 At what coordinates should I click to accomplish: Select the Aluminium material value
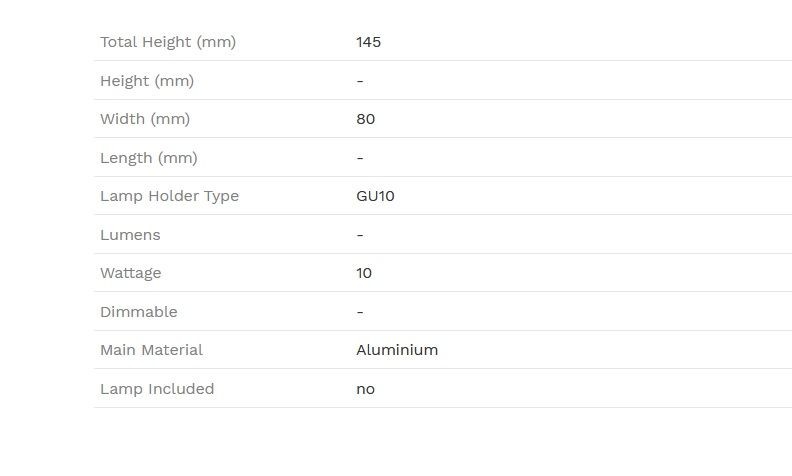pos(397,350)
